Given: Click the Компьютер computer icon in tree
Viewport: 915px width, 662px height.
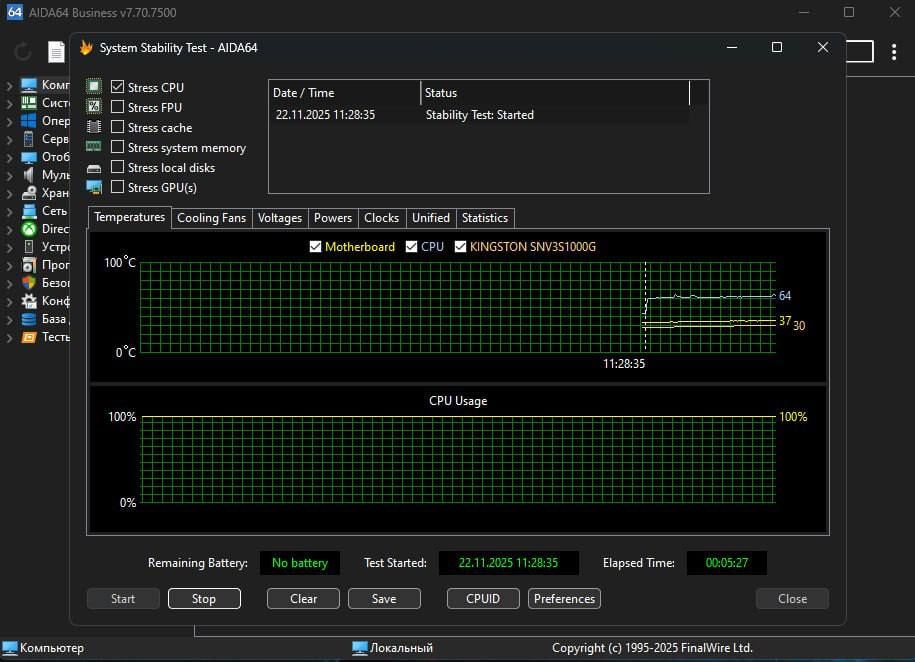Looking at the screenshot, I should pyautogui.click(x=29, y=85).
